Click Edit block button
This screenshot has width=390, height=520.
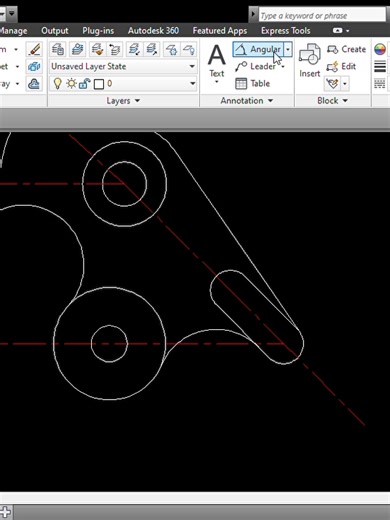click(341, 66)
